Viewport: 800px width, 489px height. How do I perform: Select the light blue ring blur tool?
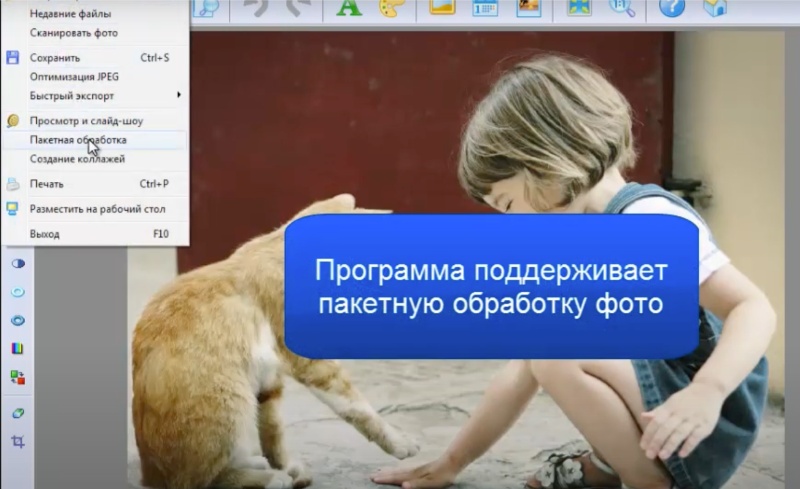(x=18, y=292)
